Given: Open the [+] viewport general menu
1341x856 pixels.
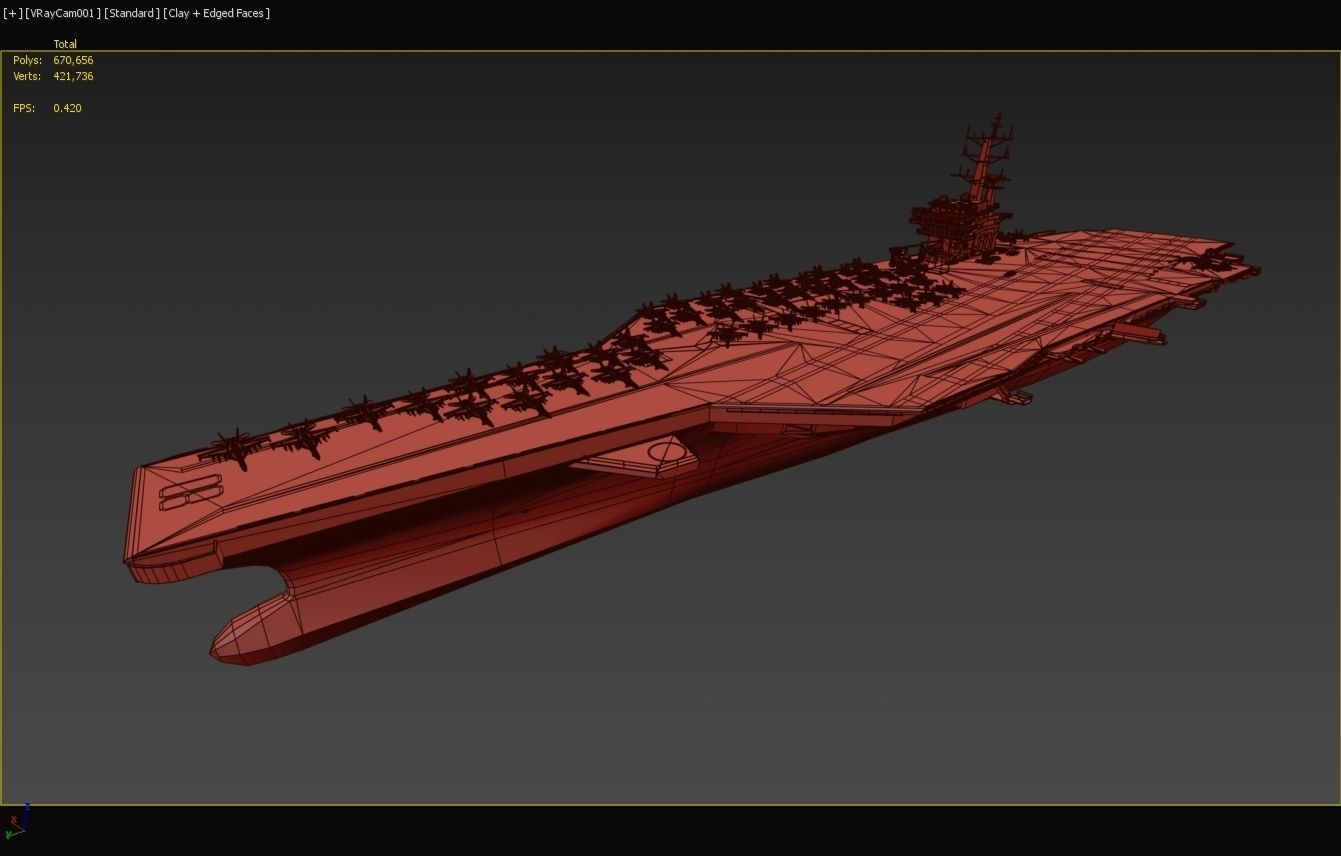Looking at the screenshot, I should pos(12,13).
